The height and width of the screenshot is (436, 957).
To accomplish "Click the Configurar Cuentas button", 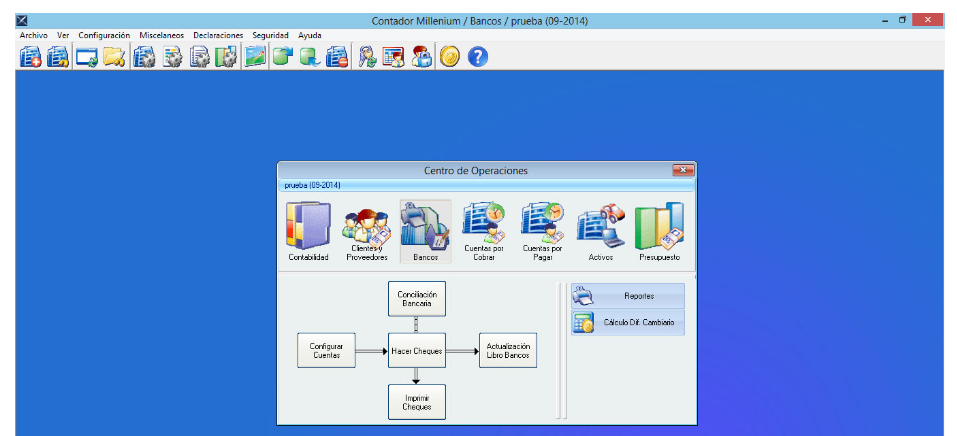I will click(326, 351).
